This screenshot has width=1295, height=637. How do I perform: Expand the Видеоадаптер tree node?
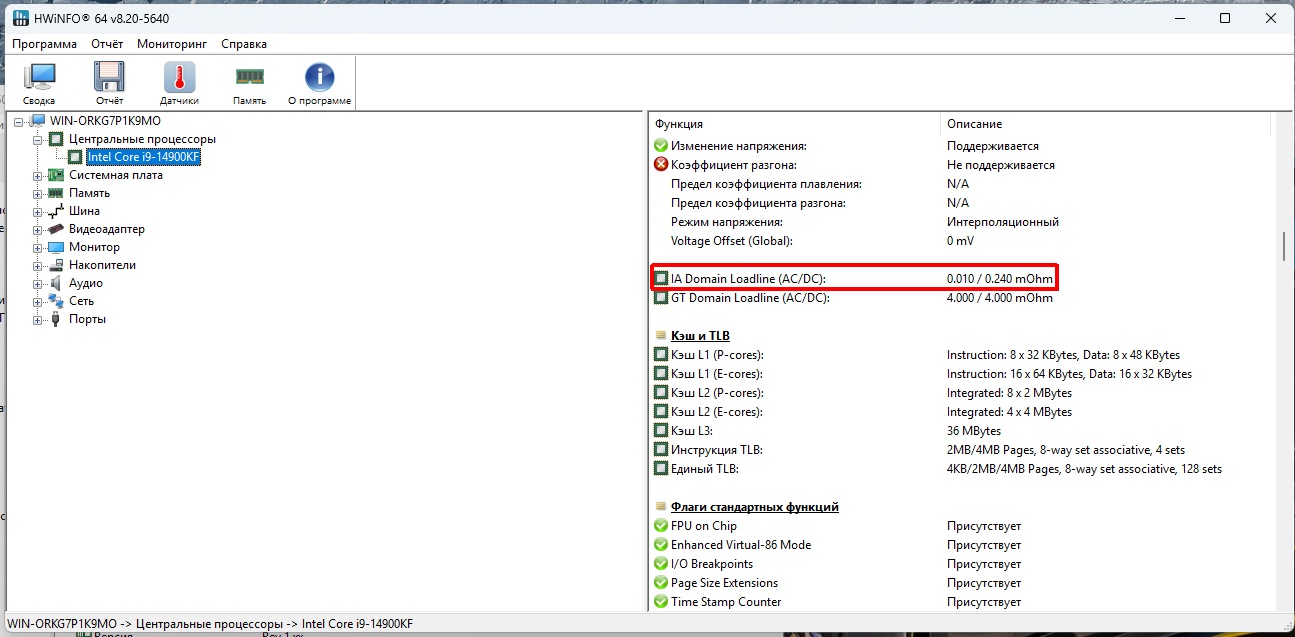coord(38,229)
